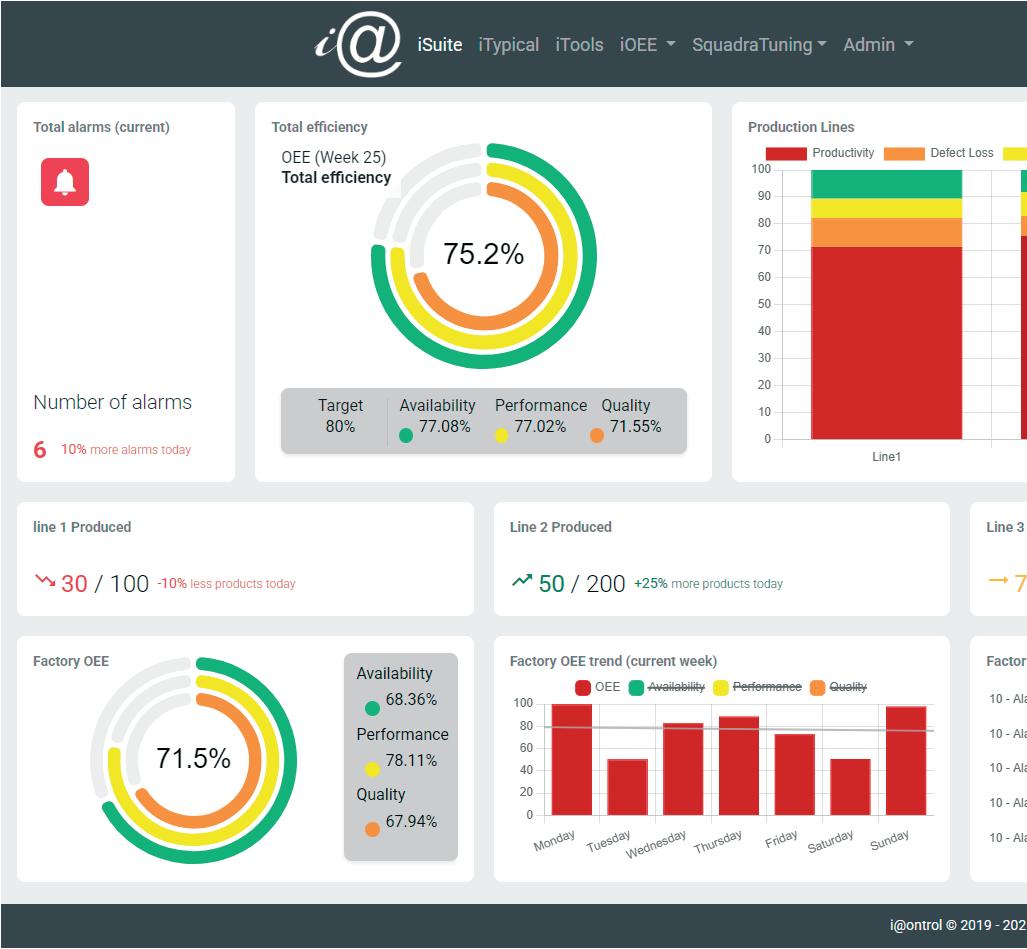This screenshot has height=949, width=1027.
Task: Toggle Productivity red legend swatch
Action: point(786,153)
